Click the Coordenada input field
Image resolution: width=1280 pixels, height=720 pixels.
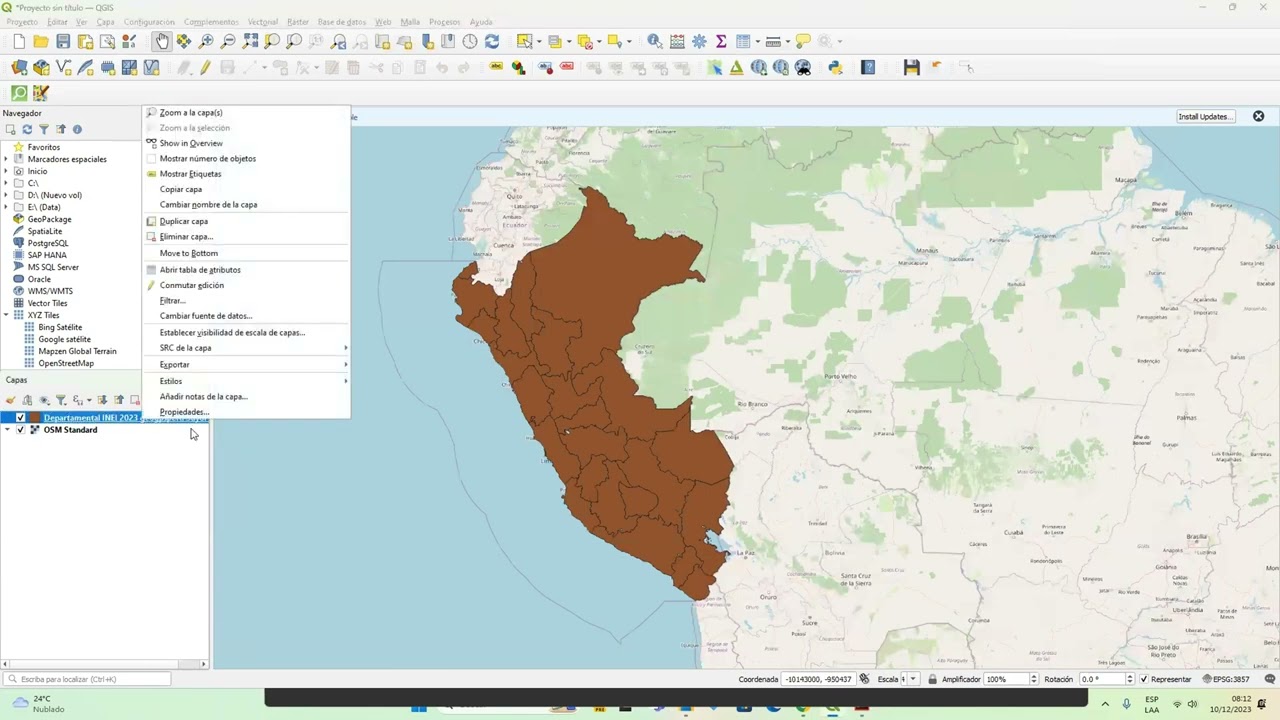point(818,679)
